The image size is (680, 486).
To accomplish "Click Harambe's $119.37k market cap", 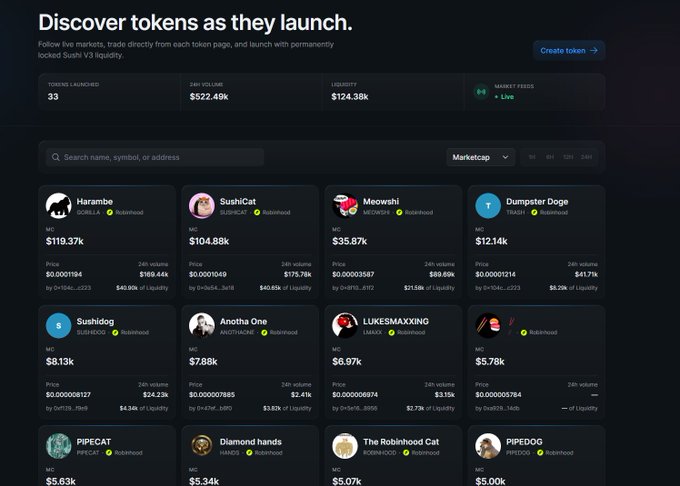I will [65, 241].
